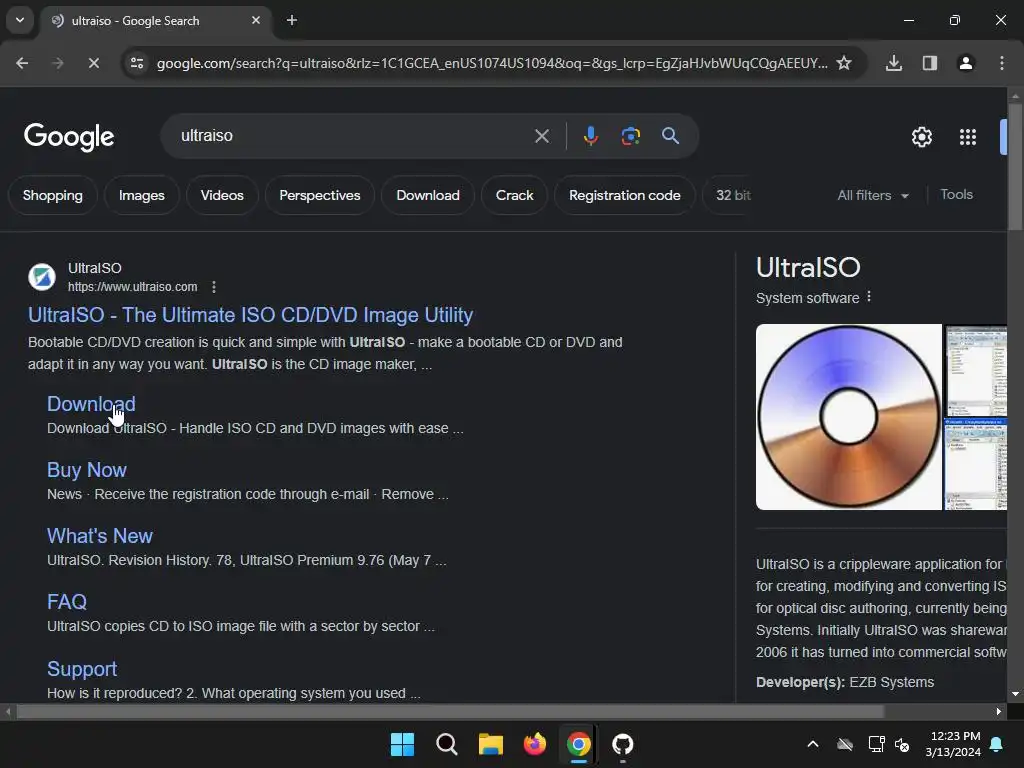
Task: Close the ultraiso Google Search tab
Action: coord(256,20)
